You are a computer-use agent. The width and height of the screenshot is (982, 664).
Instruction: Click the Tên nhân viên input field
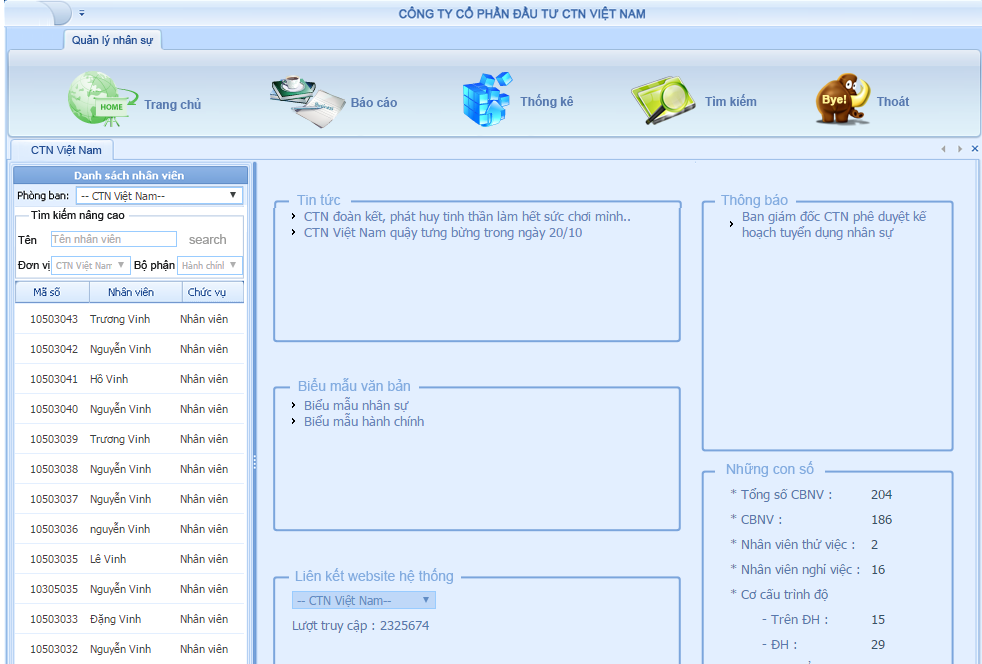point(113,239)
